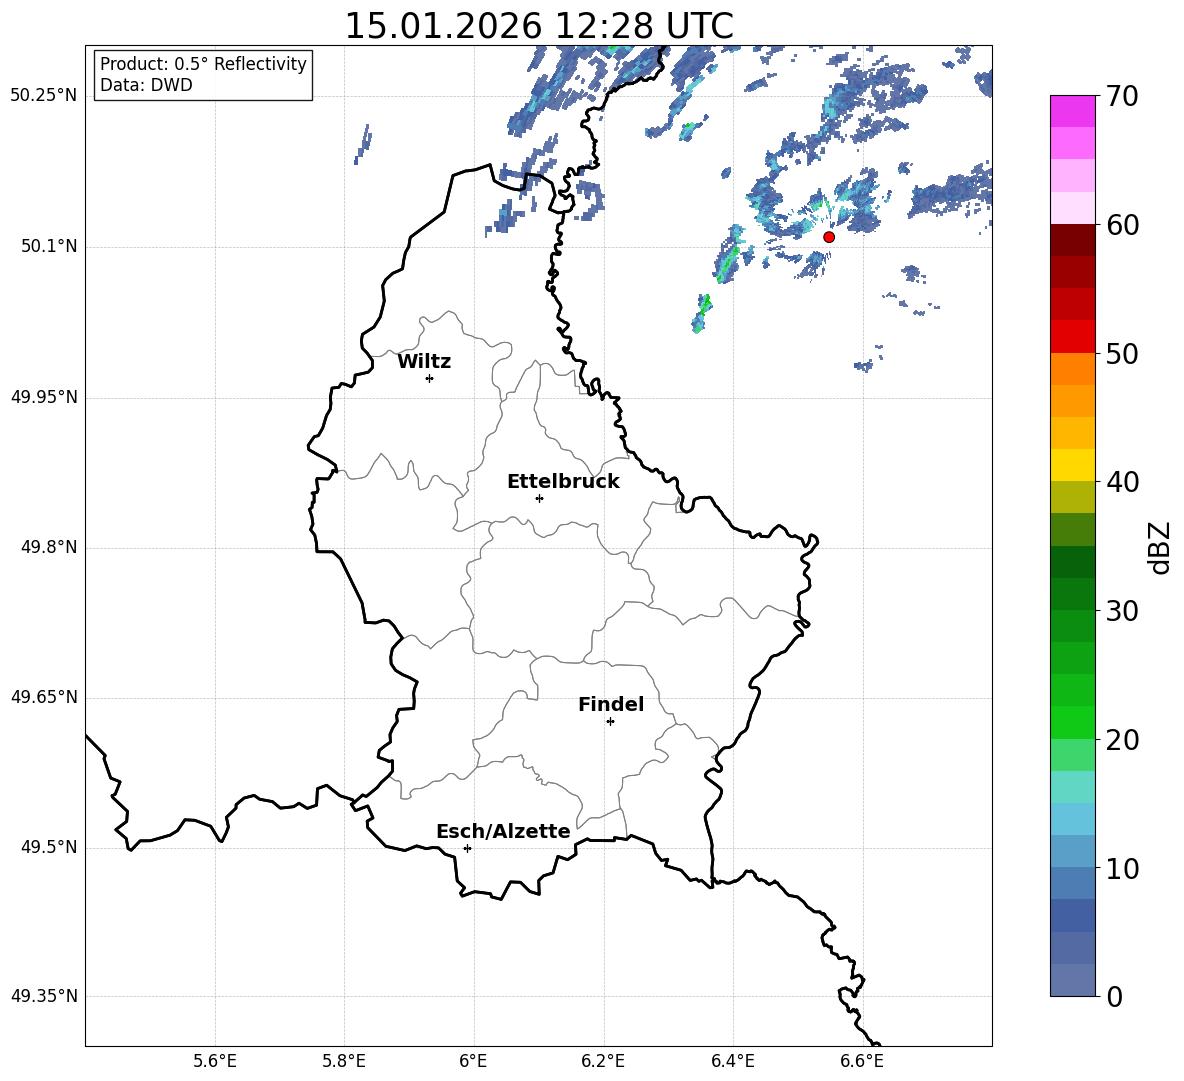Click the 6.4°E longitude label
Screen dimensions: 1184x1081
(732, 1061)
